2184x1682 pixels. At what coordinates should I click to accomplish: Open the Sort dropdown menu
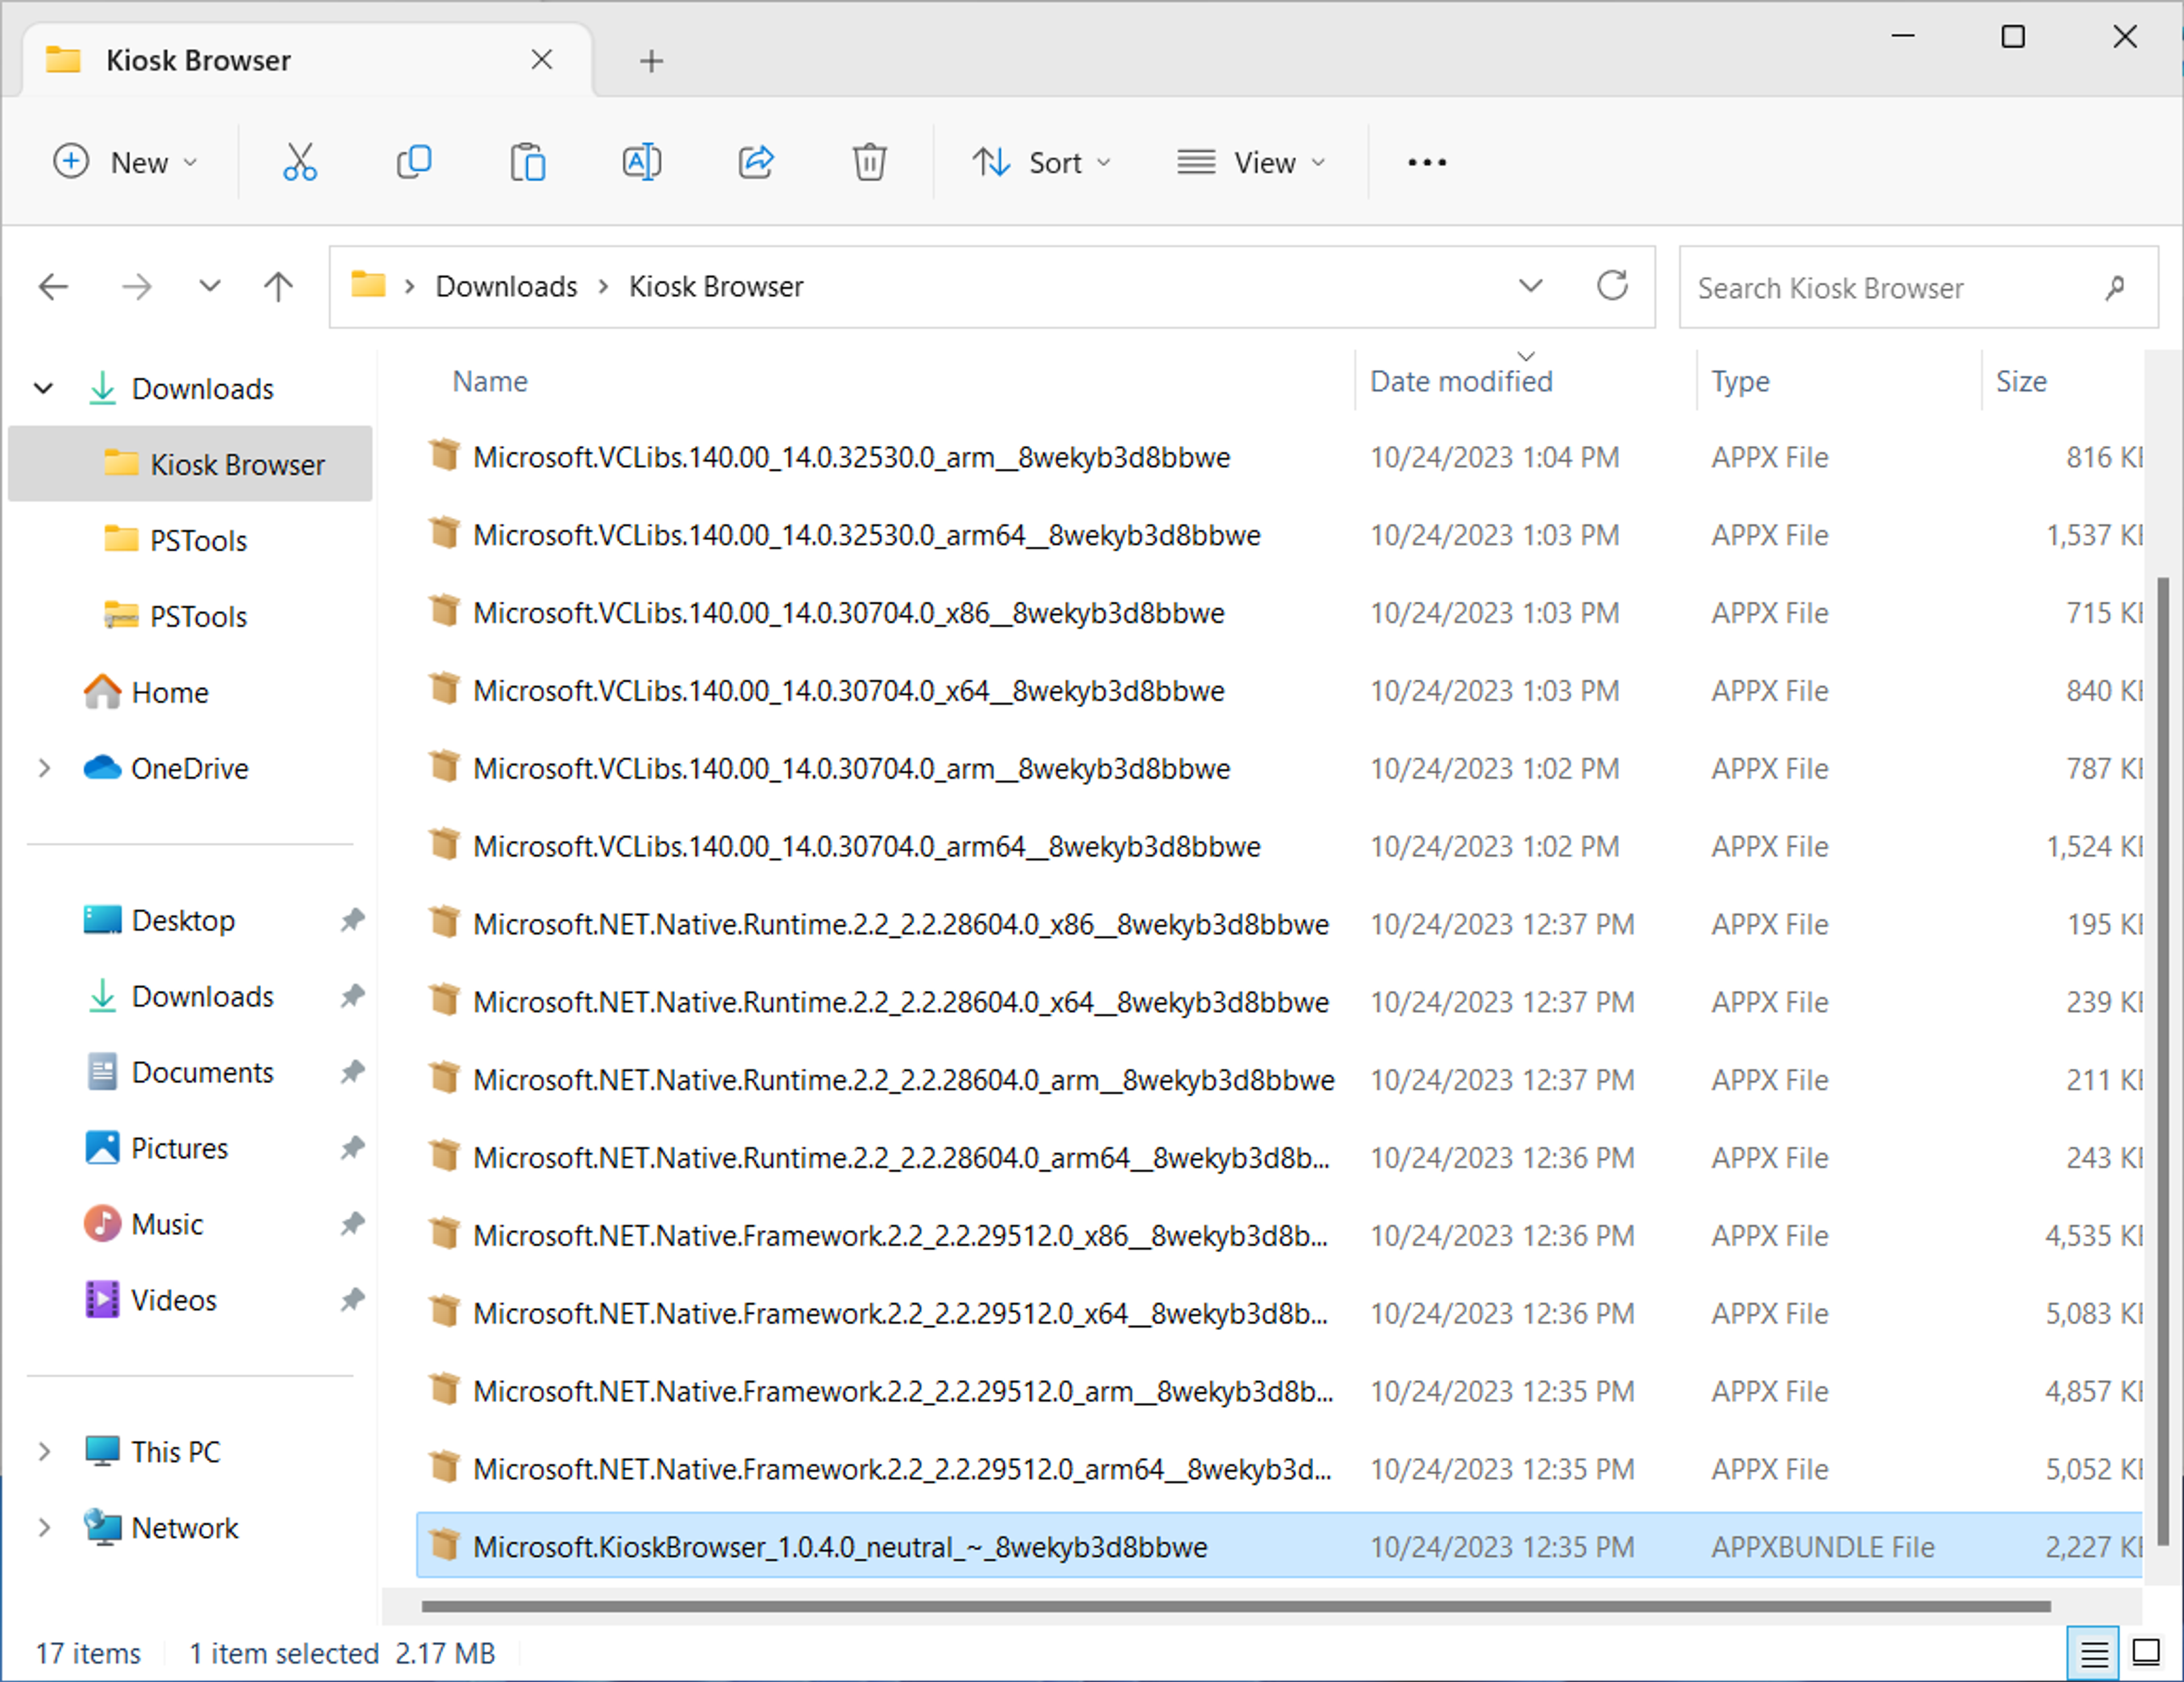click(x=1042, y=162)
